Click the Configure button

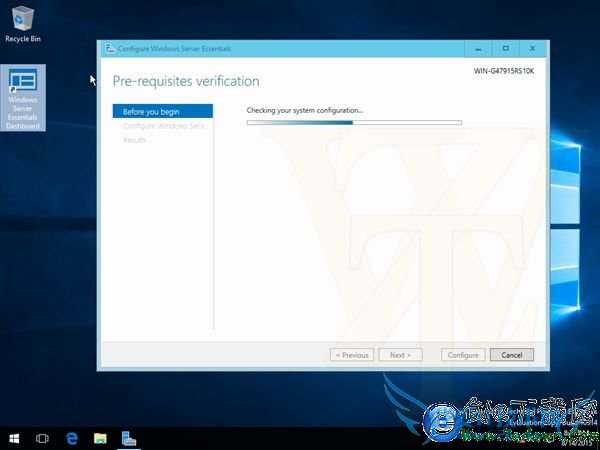point(463,355)
